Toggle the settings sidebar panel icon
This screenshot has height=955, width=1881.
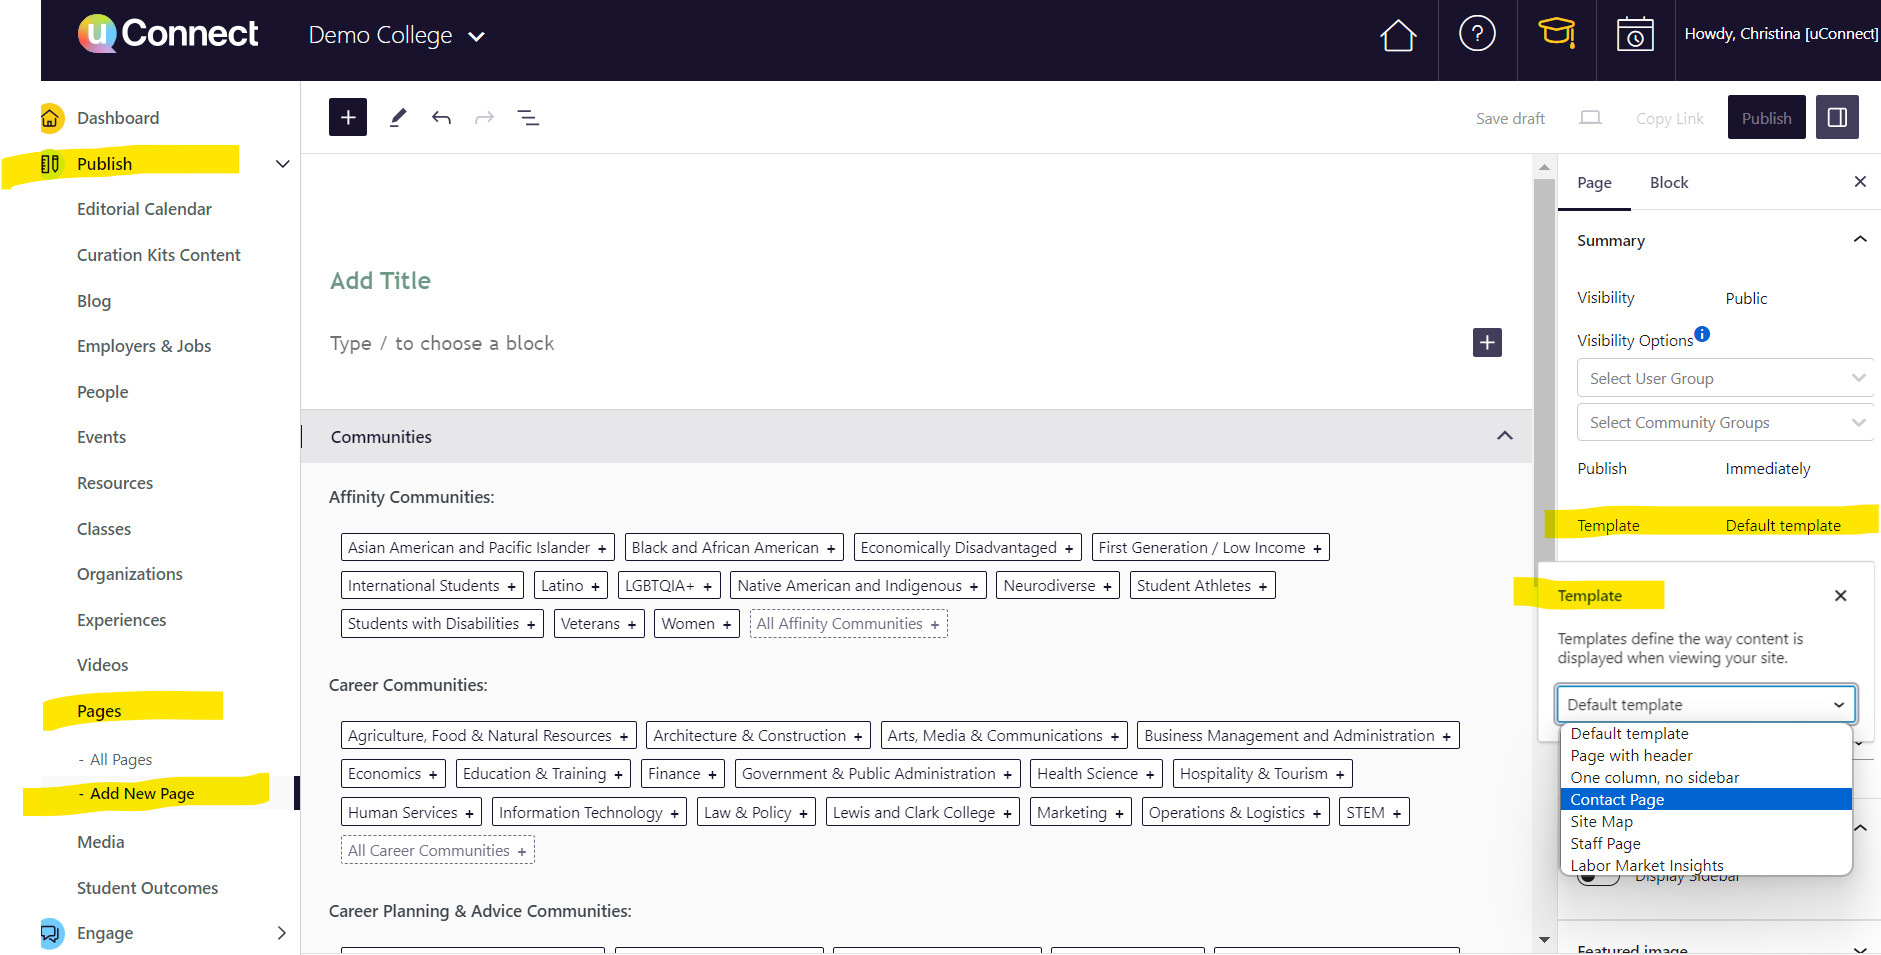point(1837,117)
